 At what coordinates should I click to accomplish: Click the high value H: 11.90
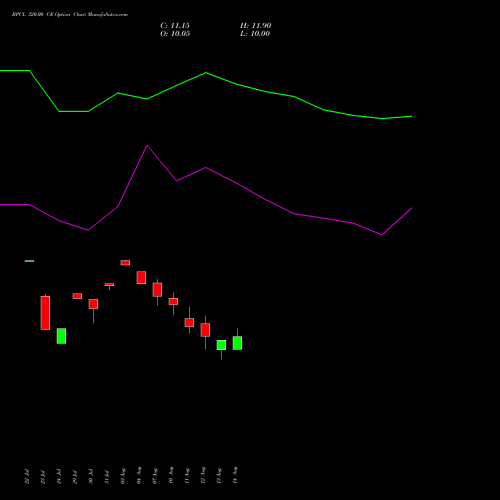(x=255, y=26)
